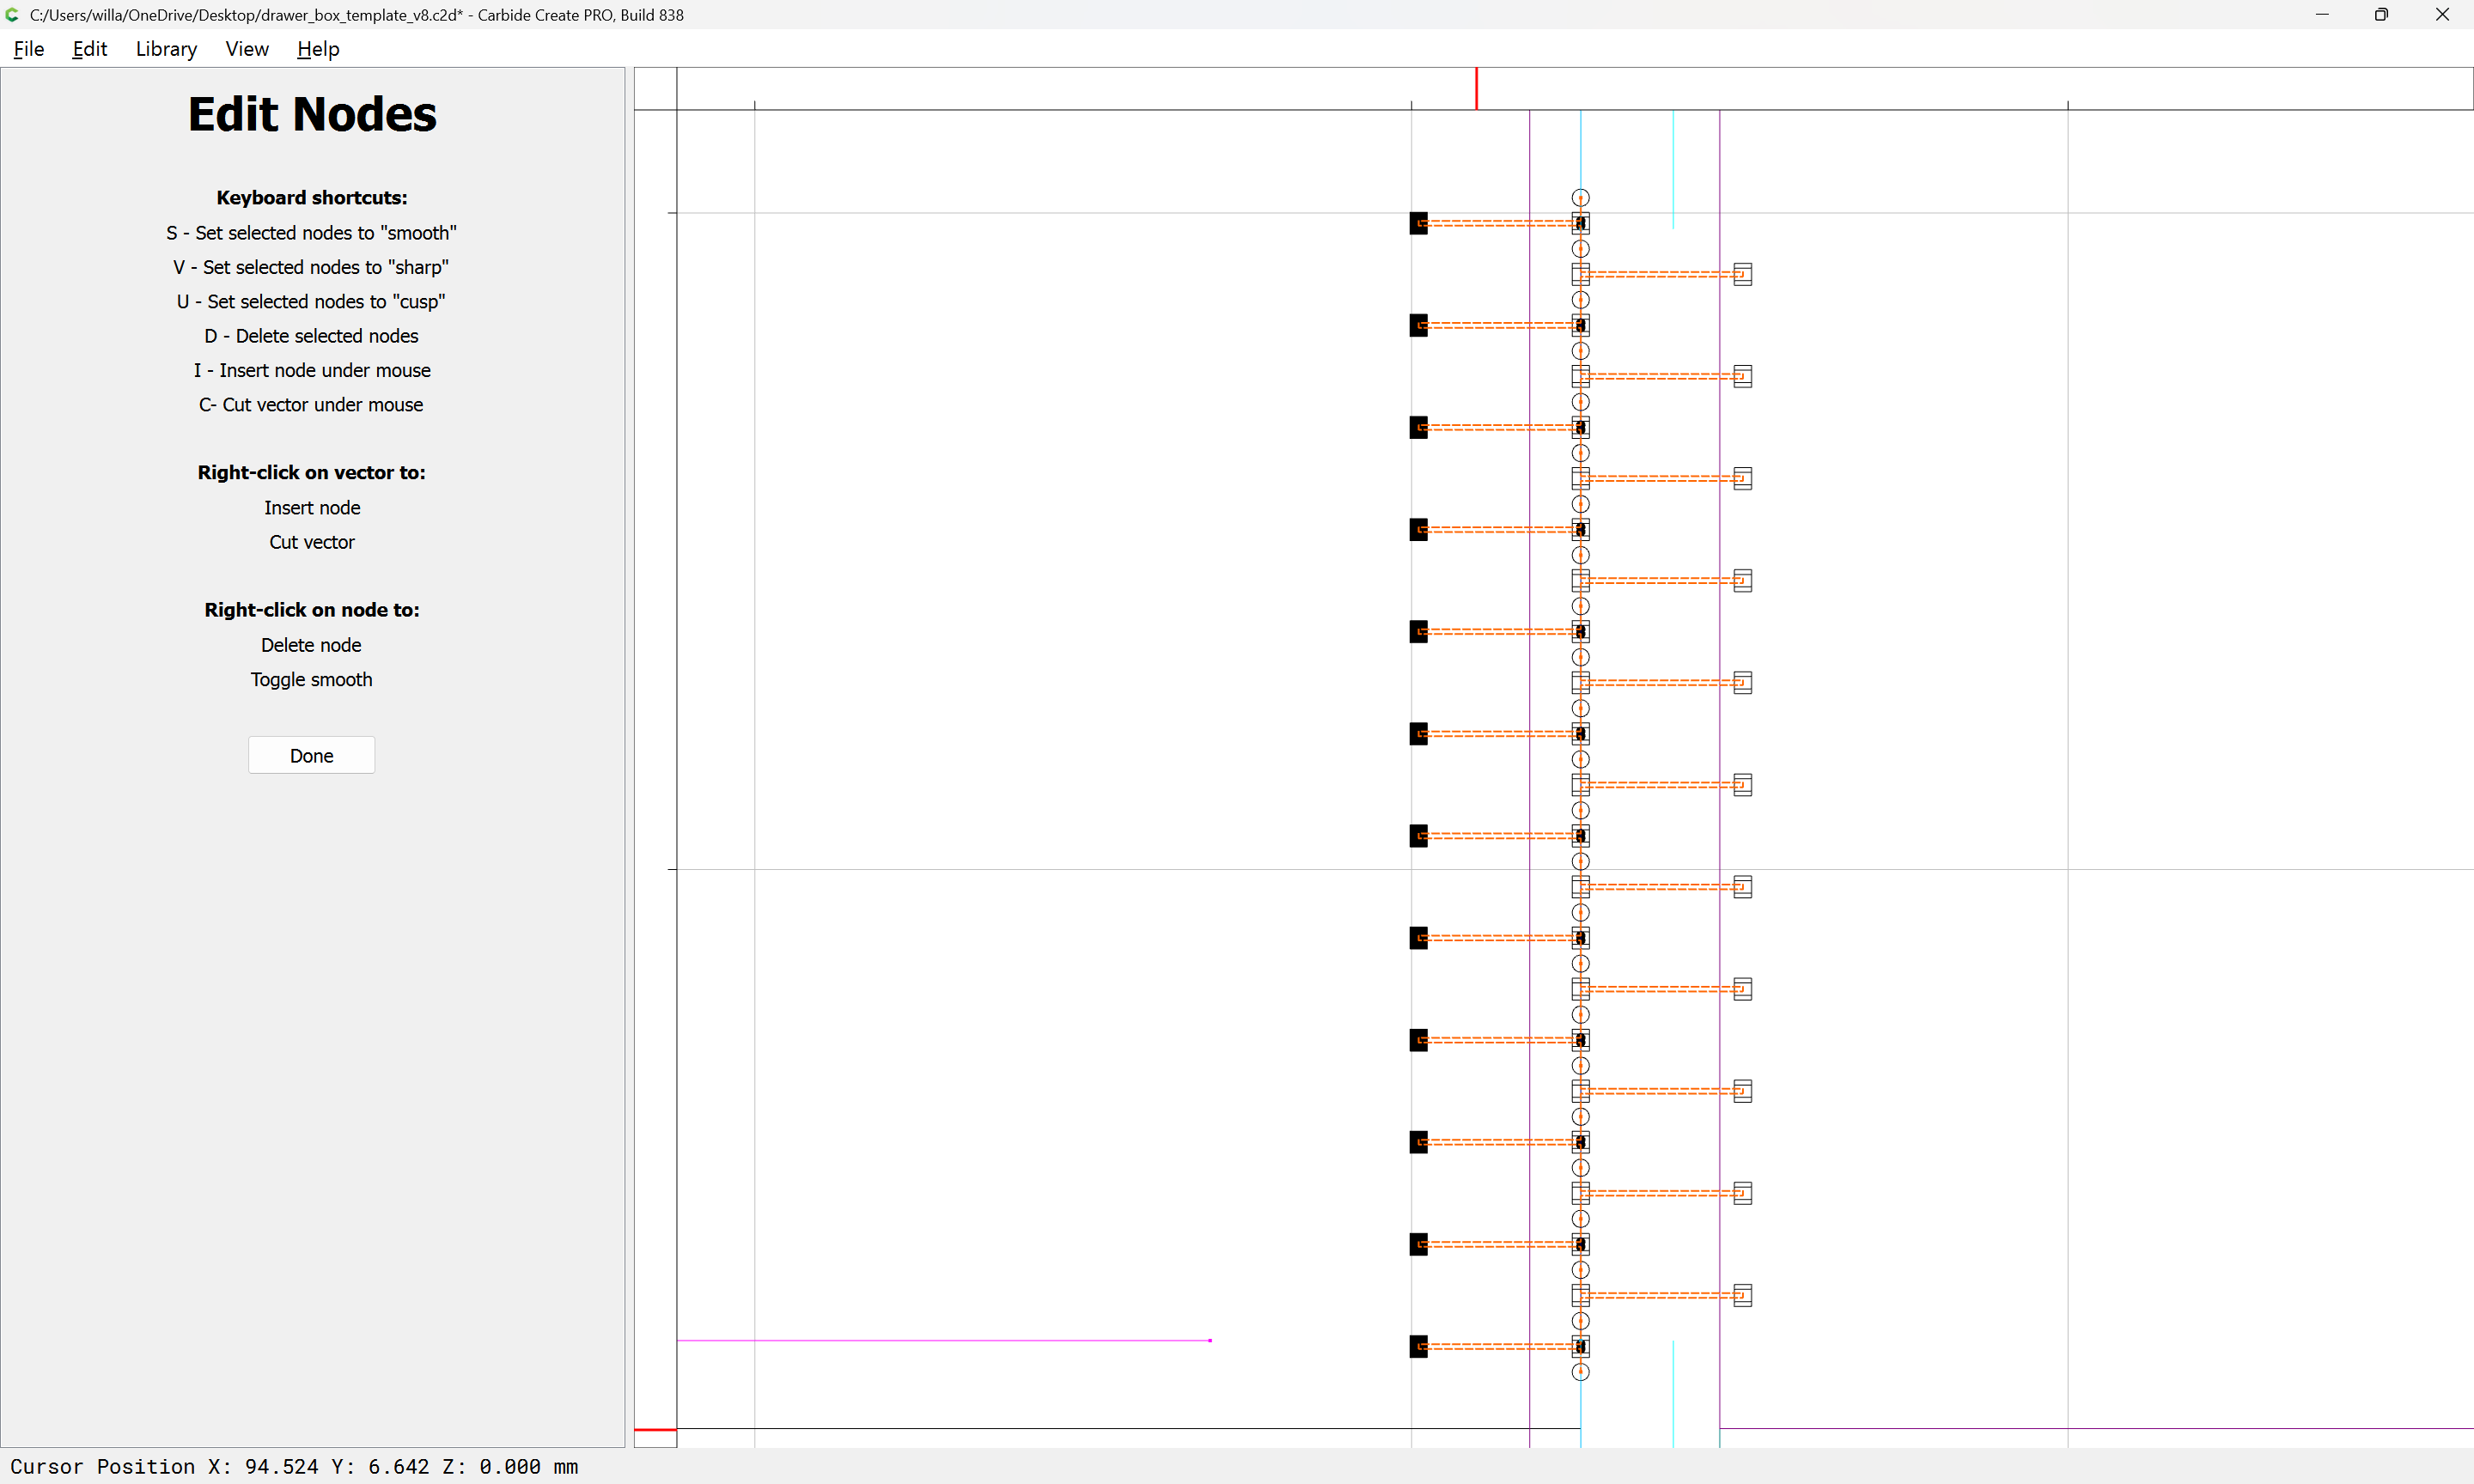This screenshot has width=2474, height=1484.
Task: Select the topmost filled black square node
Action: tap(1418, 223)
